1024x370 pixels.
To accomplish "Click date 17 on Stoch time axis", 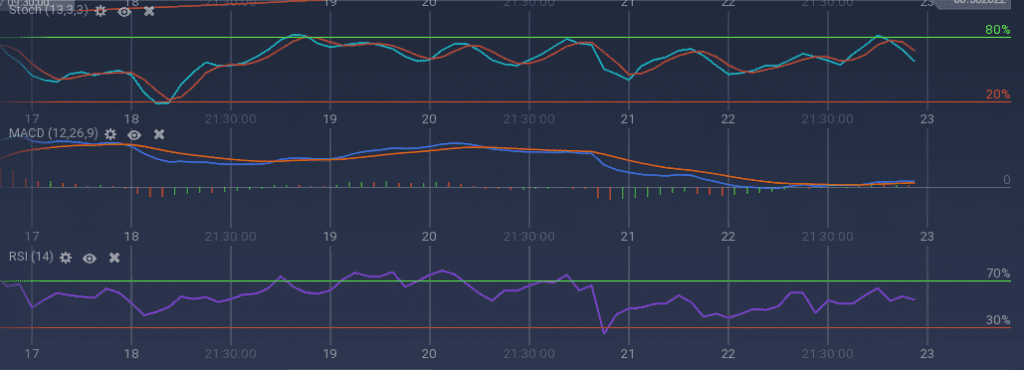I will click(x=31, y=119).
